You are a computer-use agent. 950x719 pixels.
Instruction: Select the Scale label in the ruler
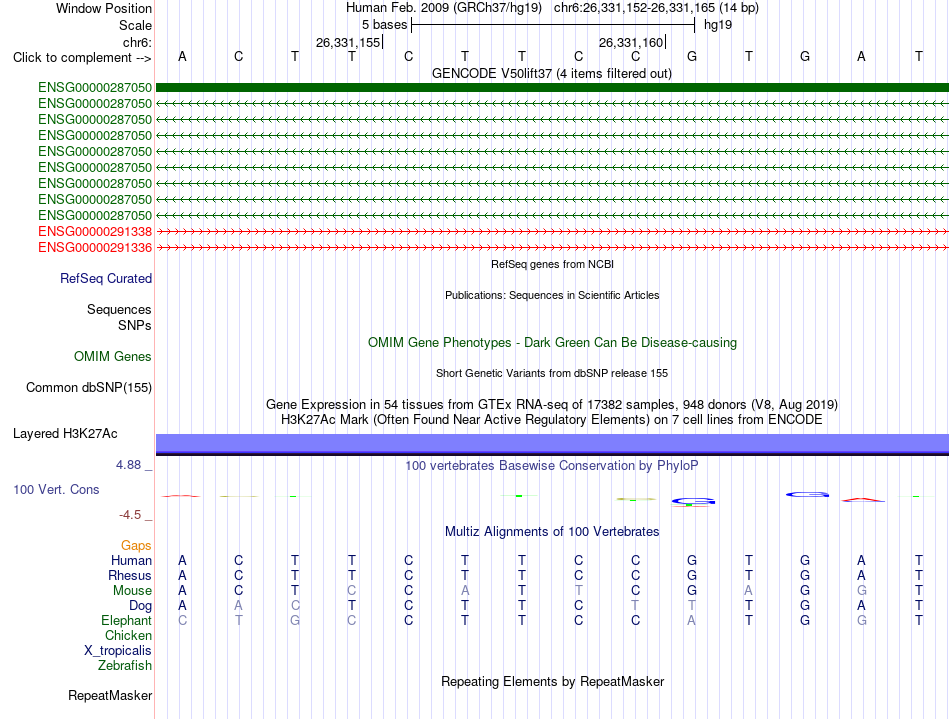coord(135,25)
